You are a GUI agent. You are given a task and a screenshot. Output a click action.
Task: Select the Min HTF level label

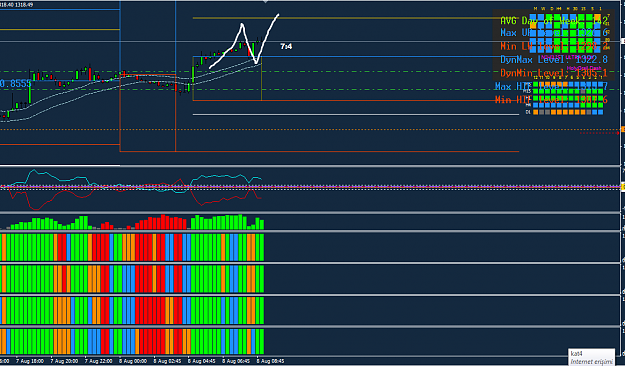click(x=551, y=100)
